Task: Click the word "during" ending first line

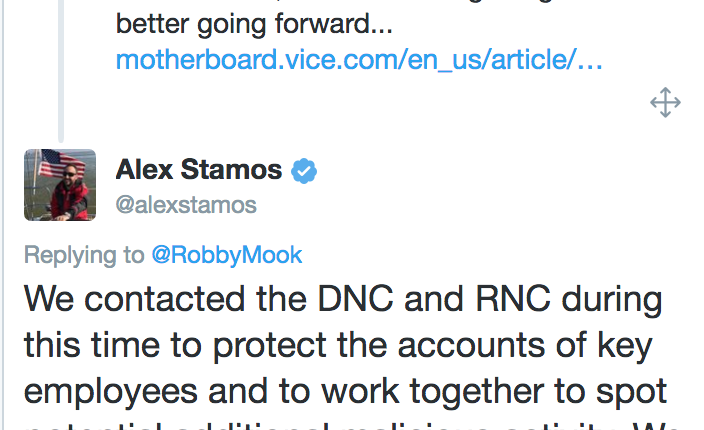Action: click(x=612, y=300)
